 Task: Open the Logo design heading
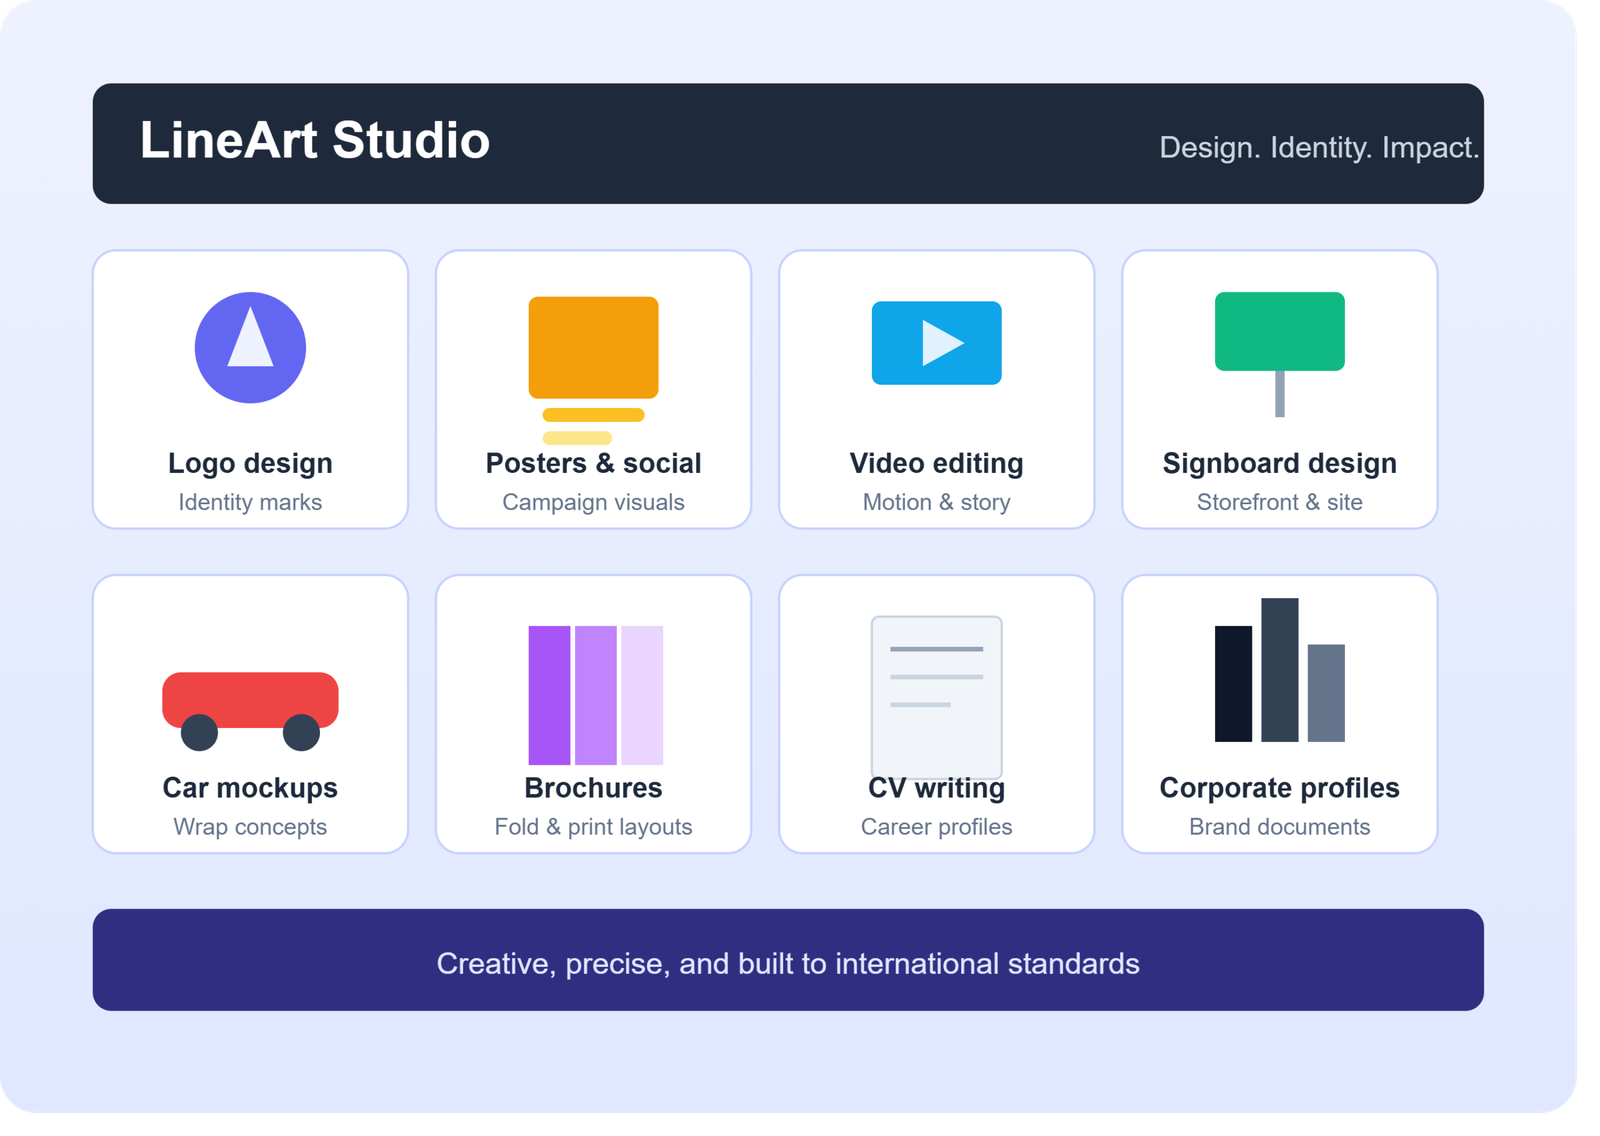point(250,463)
